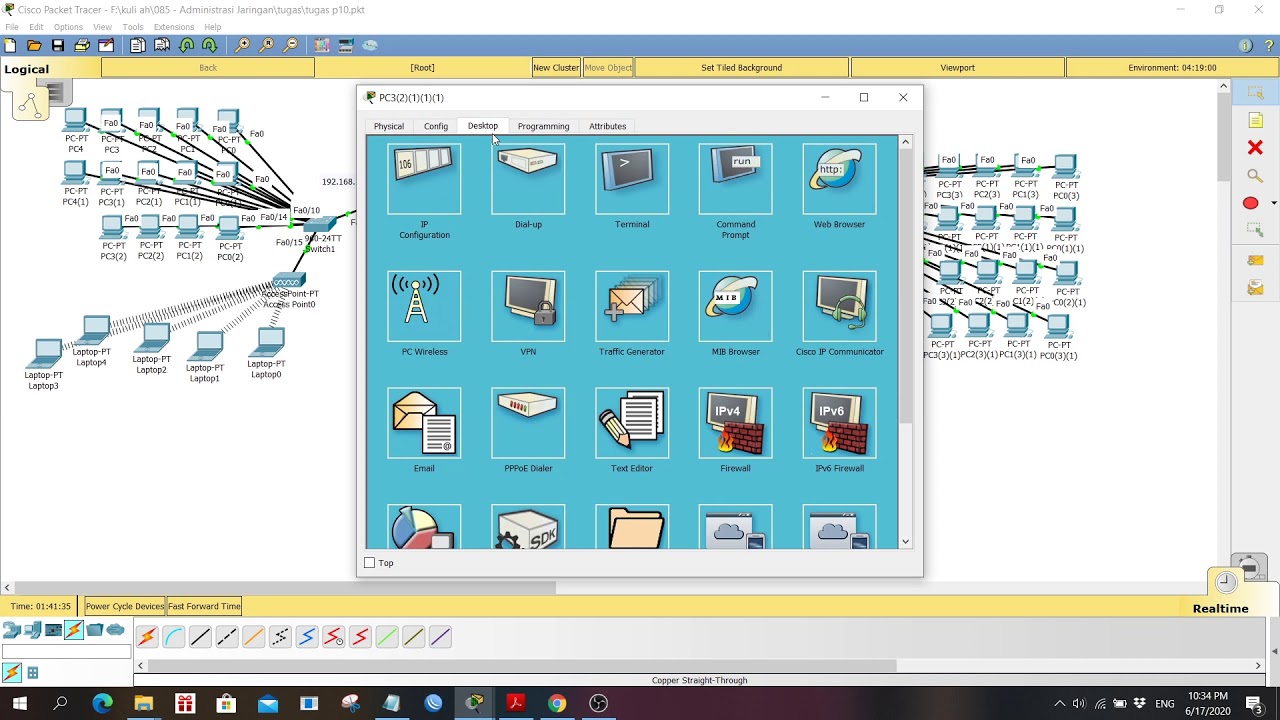Image resolution: width=1280 pixels, height=720 pixels.
Task: Open Cisco IP Communicator app
Action: 839,306
